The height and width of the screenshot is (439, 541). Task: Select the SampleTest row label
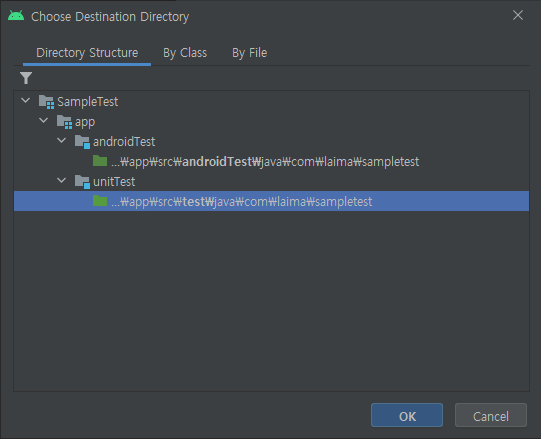coord(88,102)
